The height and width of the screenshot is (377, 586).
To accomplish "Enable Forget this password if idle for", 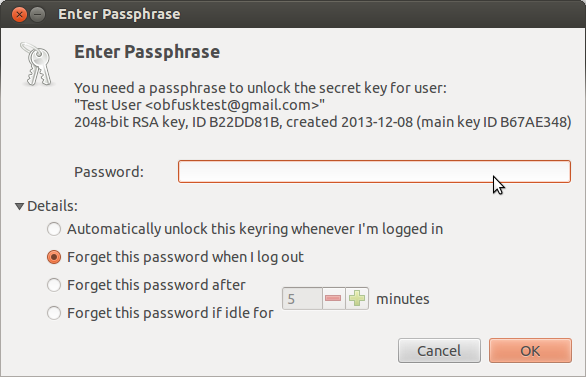I will [x=54, y=313].
